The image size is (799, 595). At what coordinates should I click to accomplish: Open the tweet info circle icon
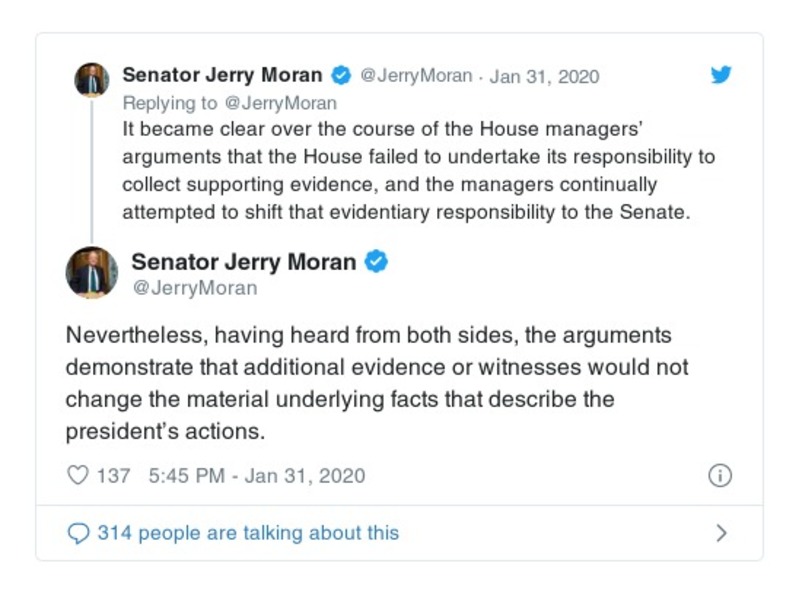click(x=720, y=475)
